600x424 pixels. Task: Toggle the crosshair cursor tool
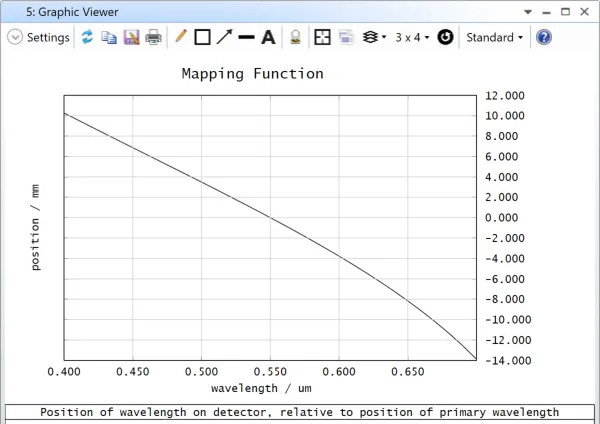[322, 37]
